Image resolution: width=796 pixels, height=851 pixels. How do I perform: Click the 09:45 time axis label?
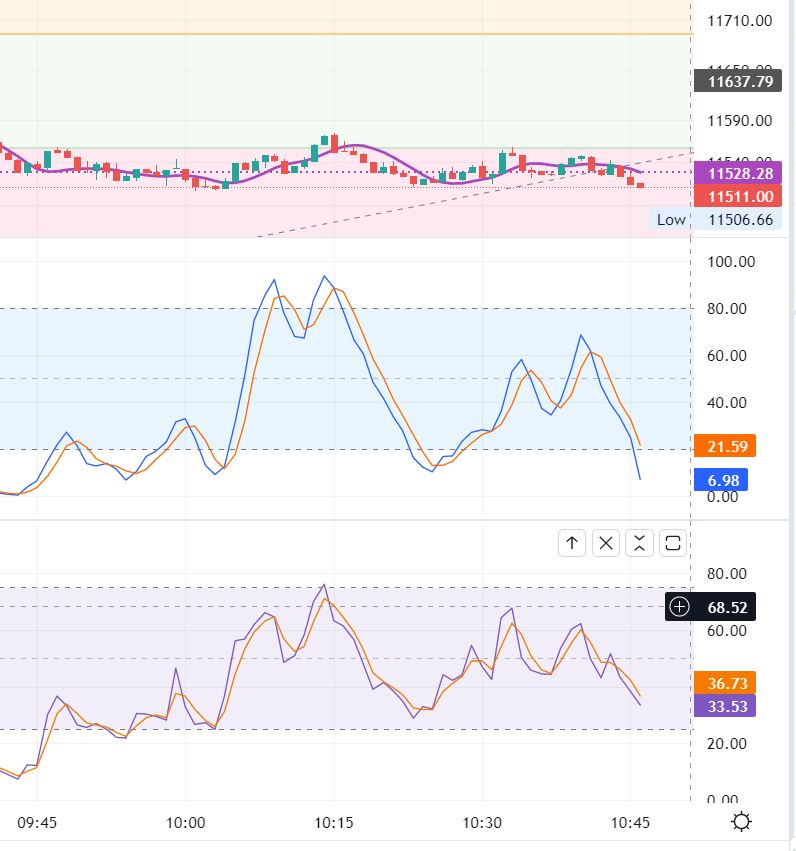point(37,823)
